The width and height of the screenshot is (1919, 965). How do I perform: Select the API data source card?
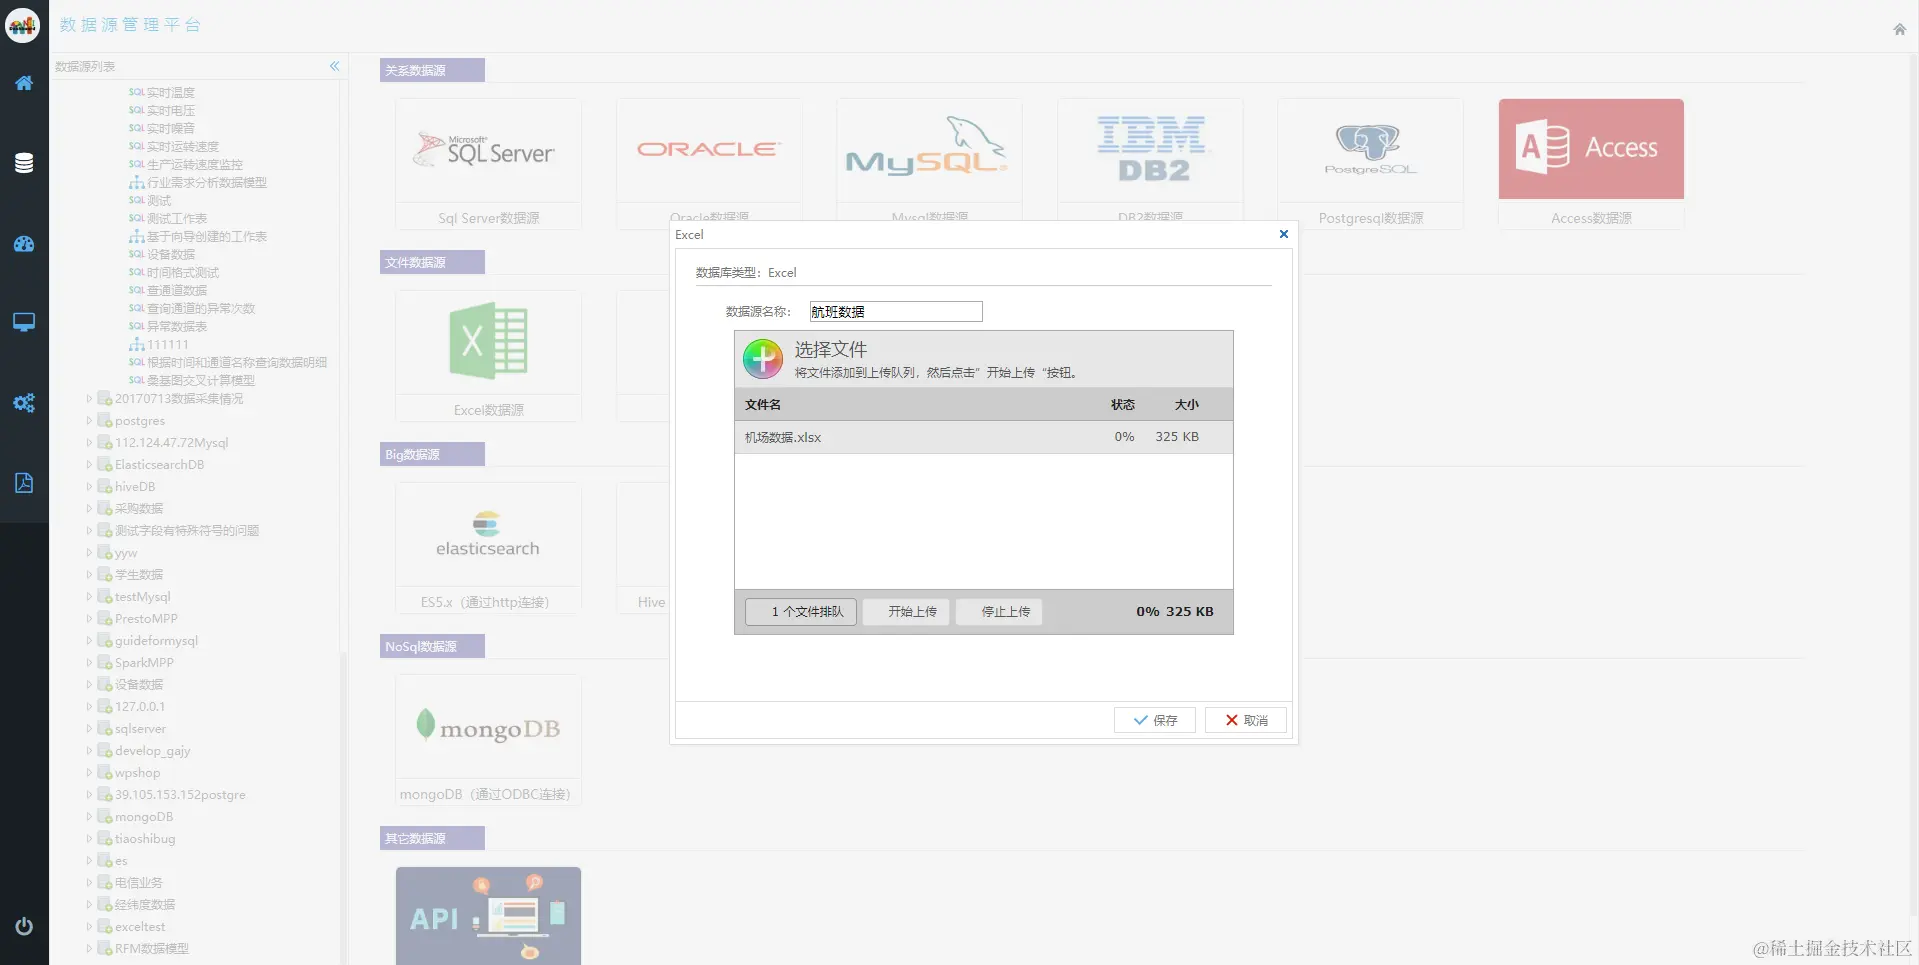488,915
